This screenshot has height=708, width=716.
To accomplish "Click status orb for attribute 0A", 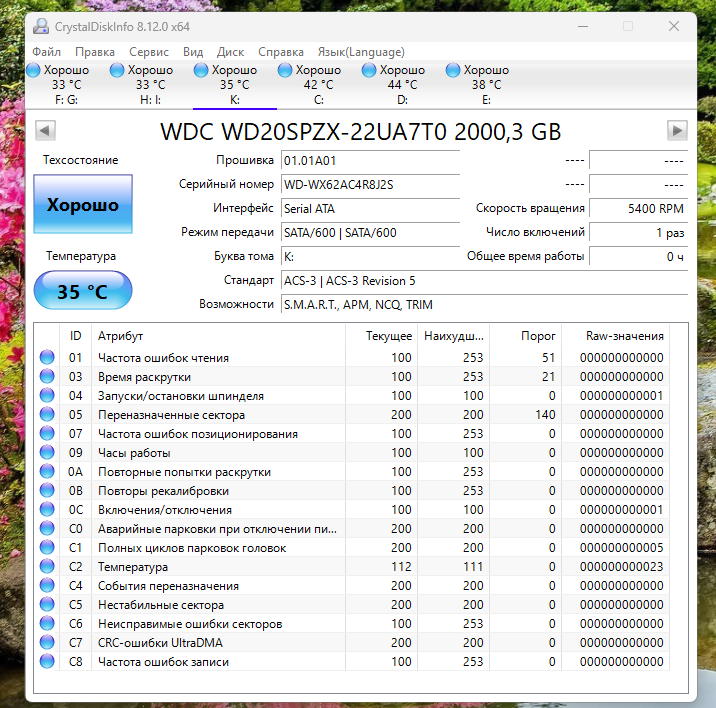I will pyautogui.click(x=47, y=471).
